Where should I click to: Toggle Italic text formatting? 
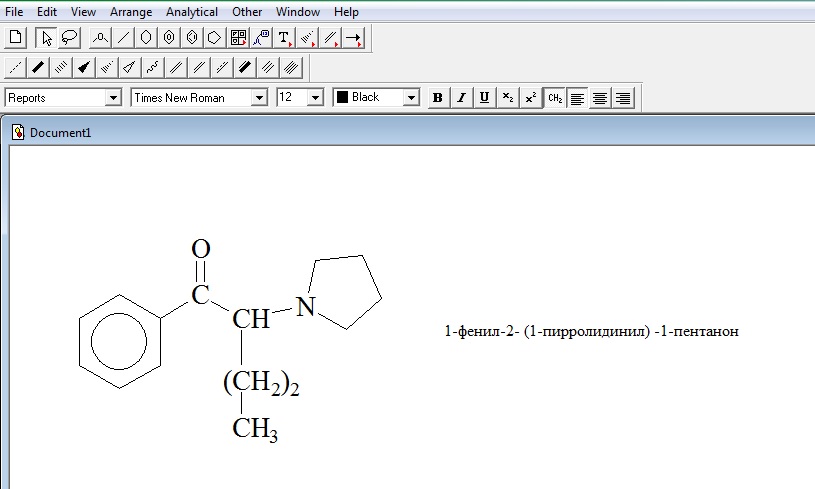pyautogui.click(x=461, y=98)
